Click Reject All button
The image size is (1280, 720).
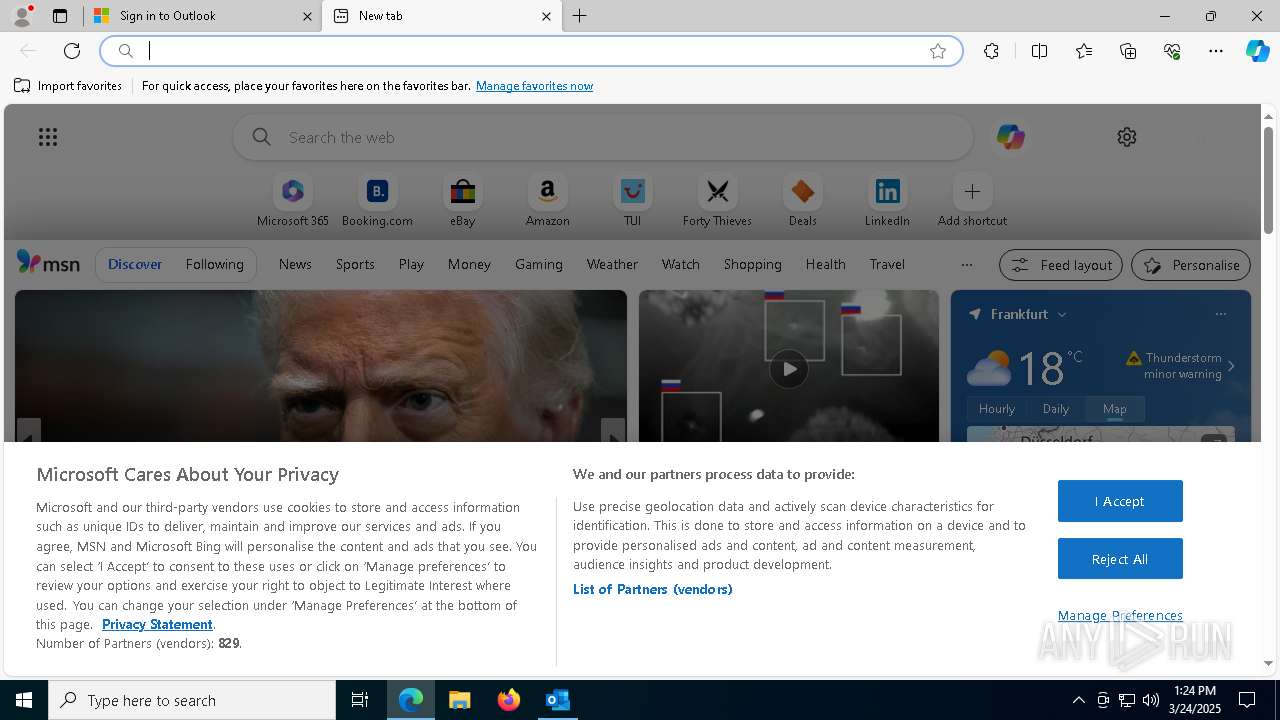pyautogui.click(x=1120, y=559)
